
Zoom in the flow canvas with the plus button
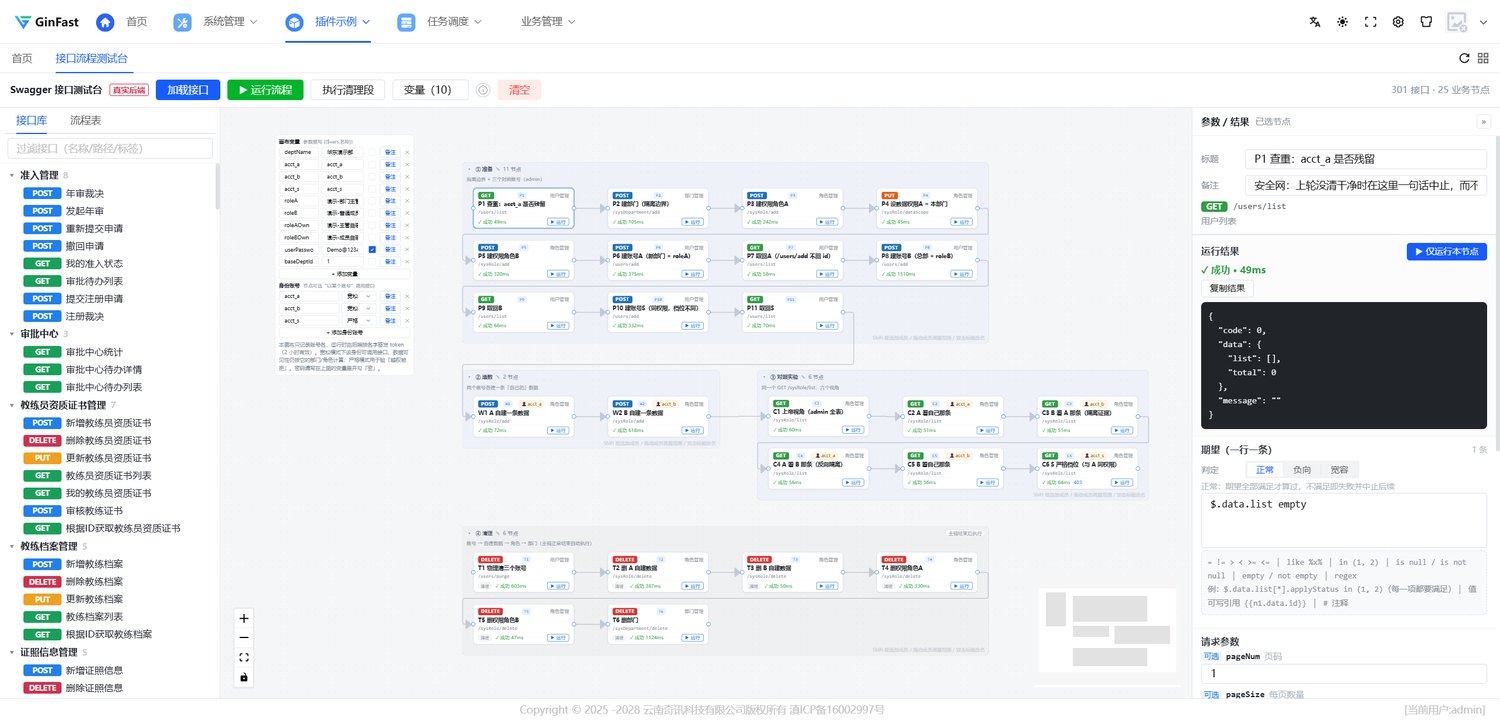(244, 618)
